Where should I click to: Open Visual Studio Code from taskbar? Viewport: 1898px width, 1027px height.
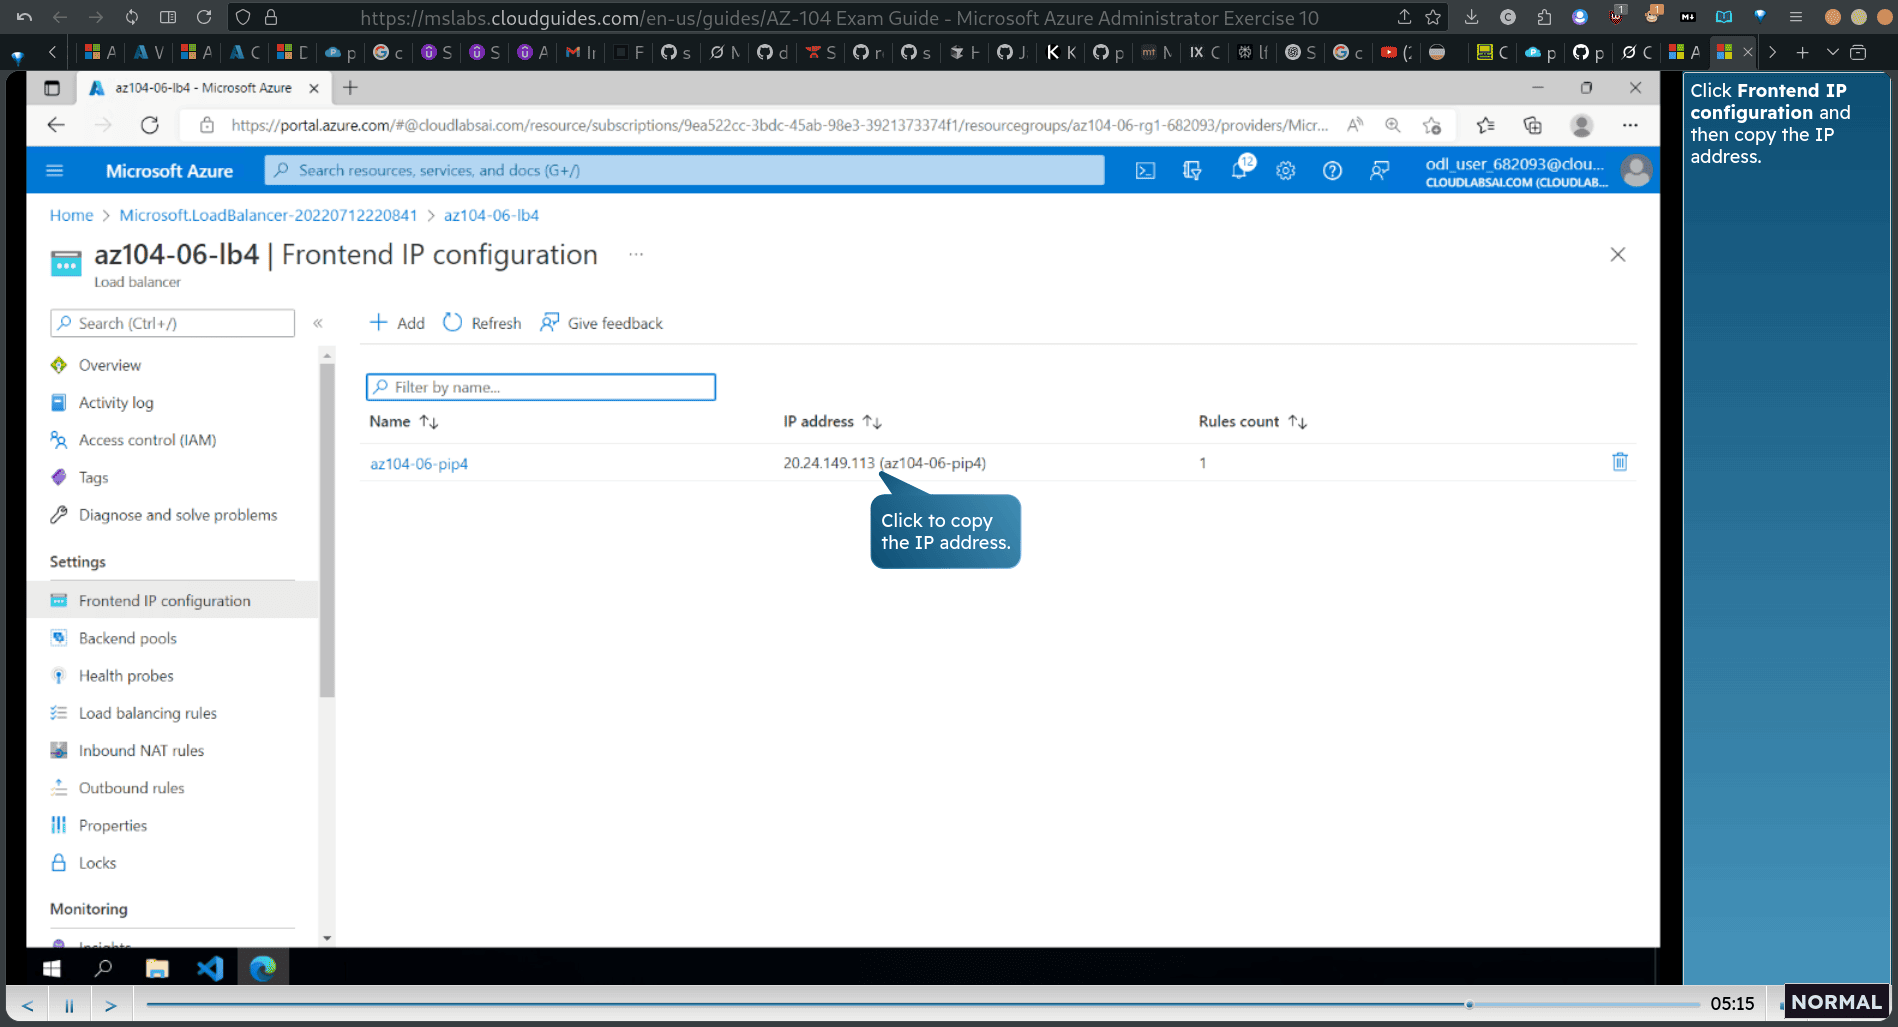210,968
